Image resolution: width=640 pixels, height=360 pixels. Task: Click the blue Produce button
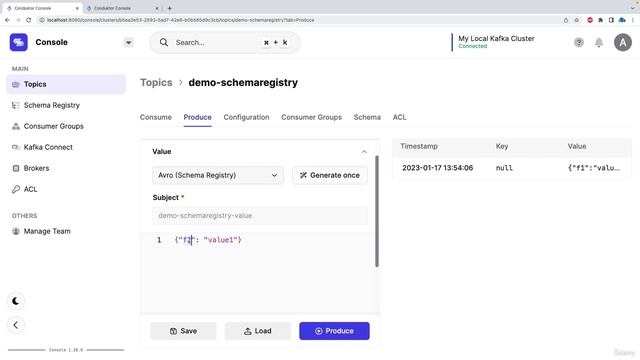pyautogui.click(x=334, y=331)
